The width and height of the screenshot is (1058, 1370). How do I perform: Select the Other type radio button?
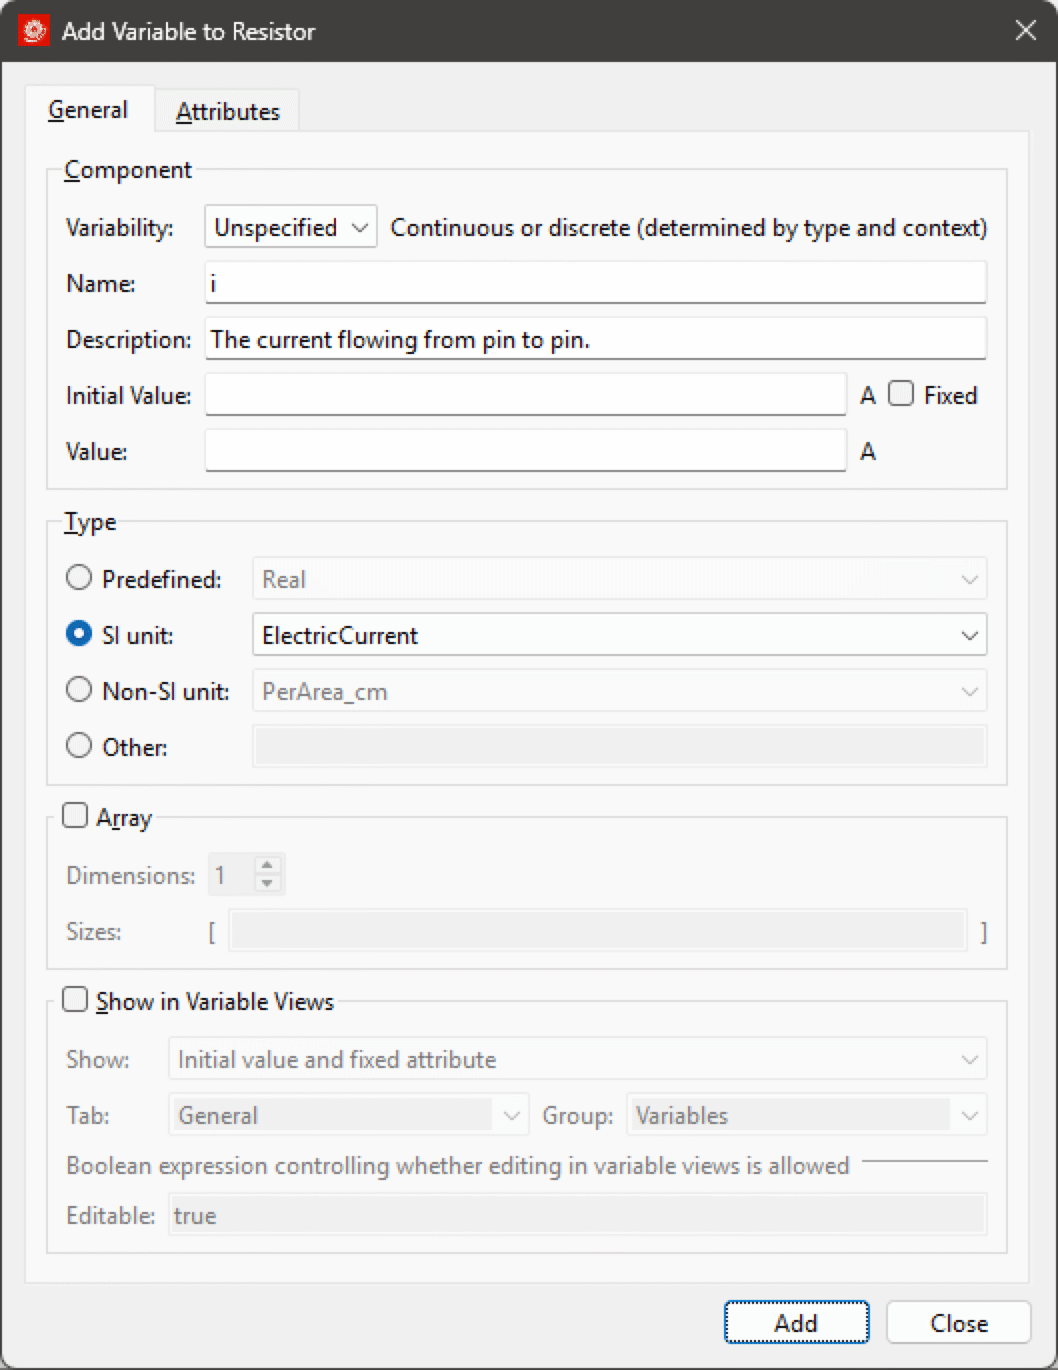point(79,745)
